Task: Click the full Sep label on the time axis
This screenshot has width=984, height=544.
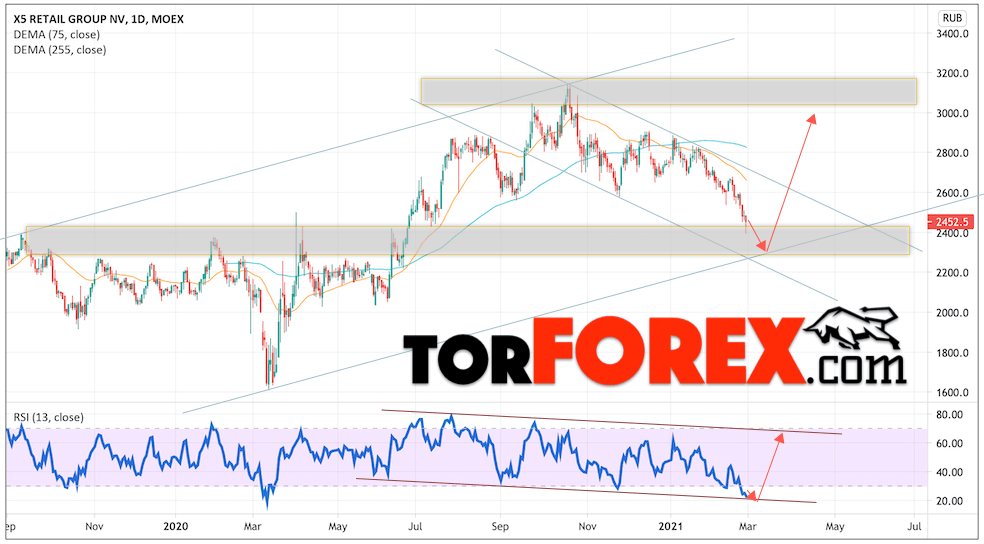Action: point(500,525)
